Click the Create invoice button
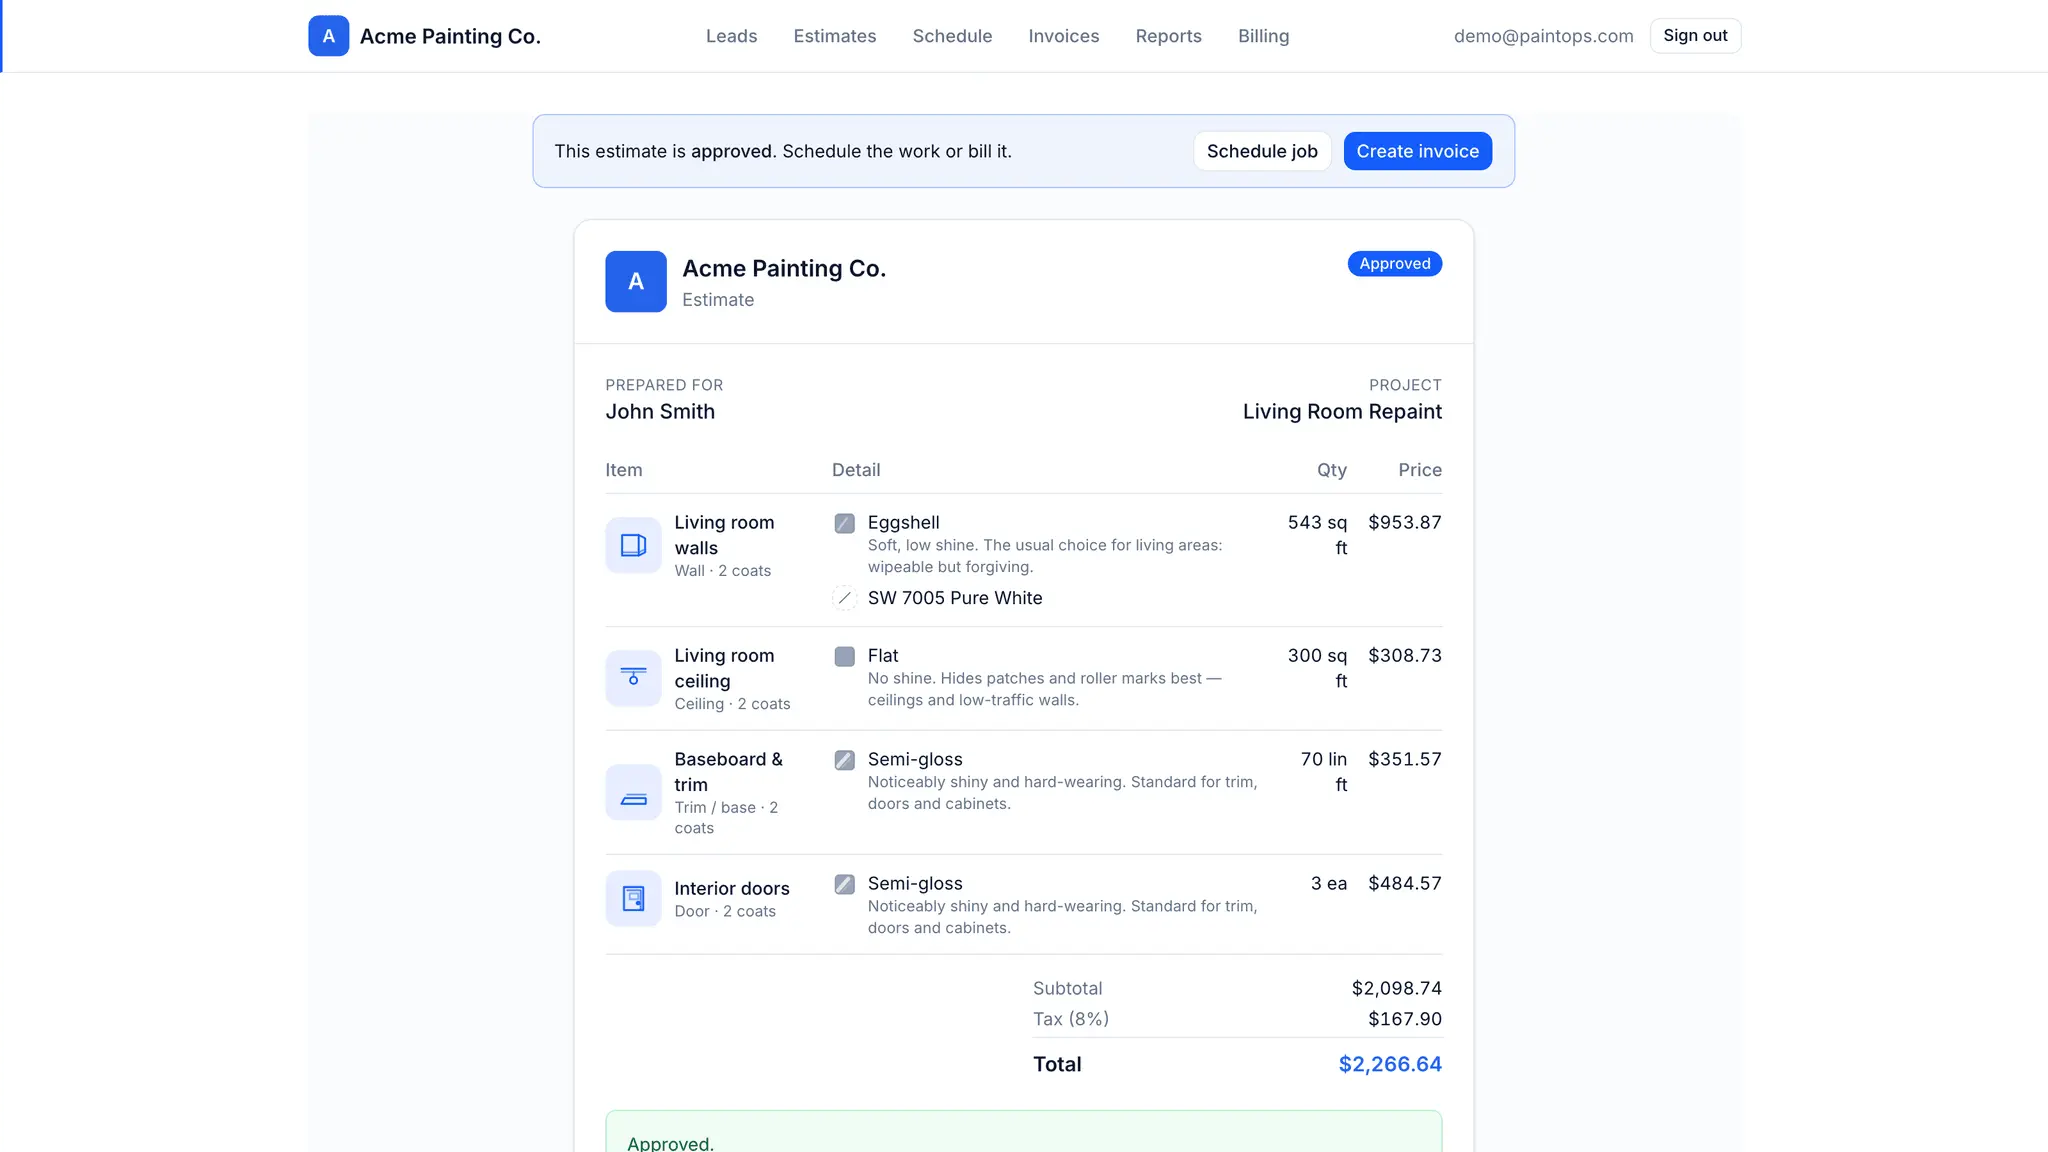 pyautogui.click(x=1417, y=151)
